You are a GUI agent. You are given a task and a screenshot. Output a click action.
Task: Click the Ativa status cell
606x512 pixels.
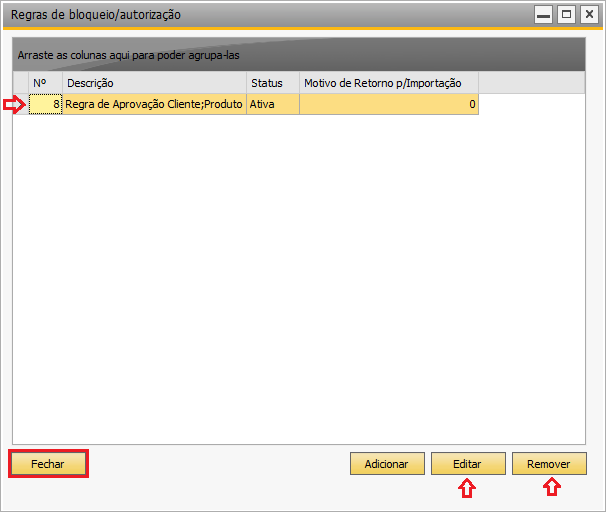click(x=273, y=104)
